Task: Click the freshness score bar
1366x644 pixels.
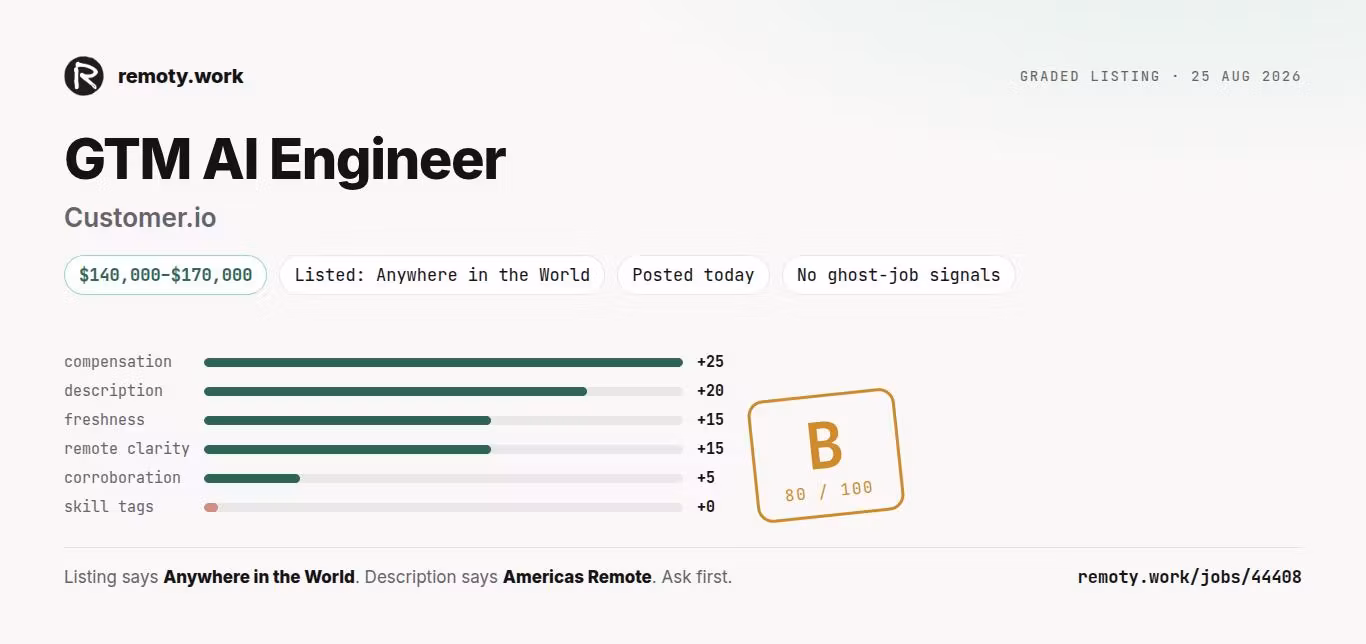Action: tap(443, 420)
